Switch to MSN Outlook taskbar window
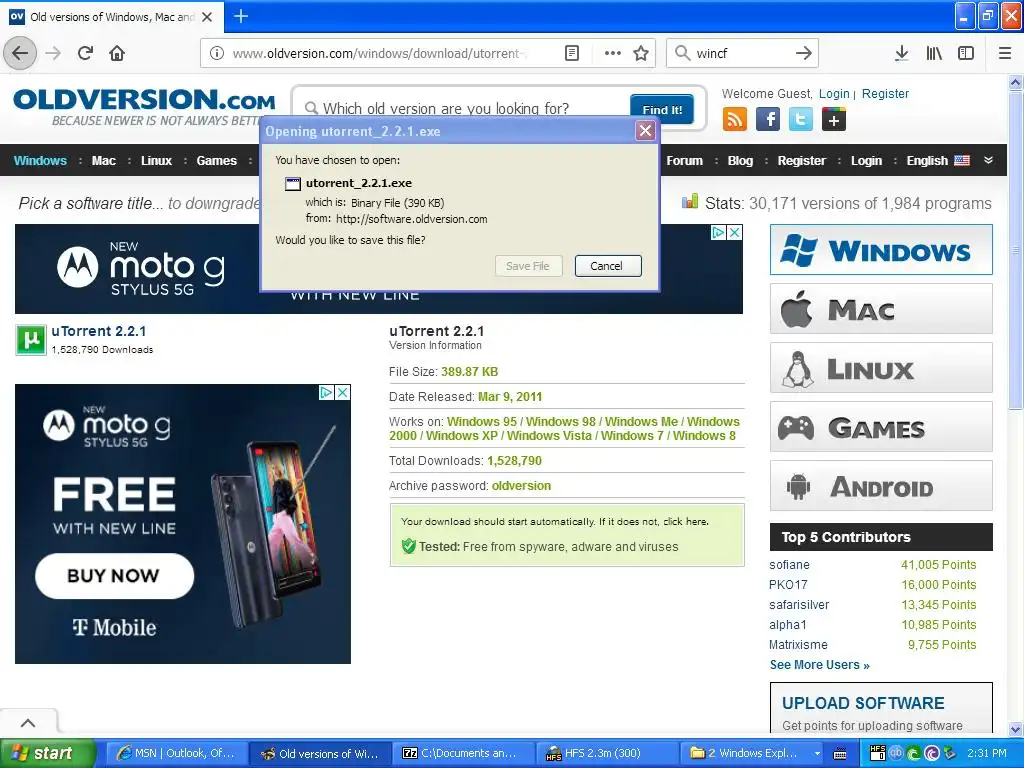Image resolution: width=1024 pixels, height=768 pixels. coord(176,754)
